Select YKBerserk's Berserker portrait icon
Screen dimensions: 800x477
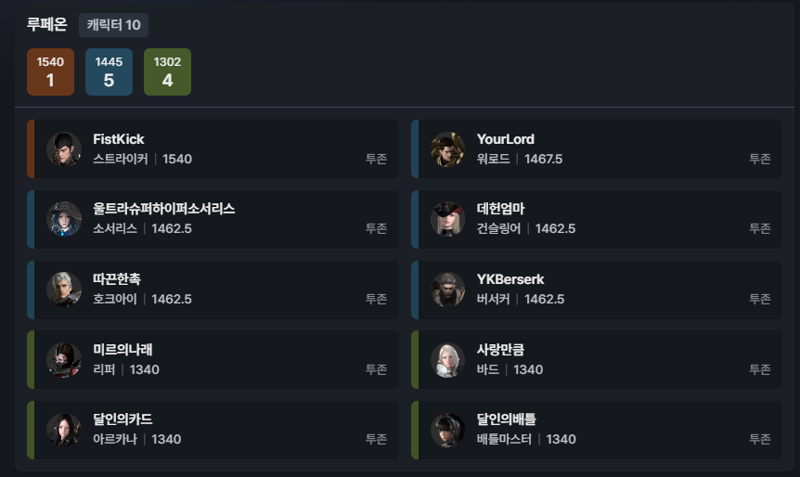tap(447, 289)
